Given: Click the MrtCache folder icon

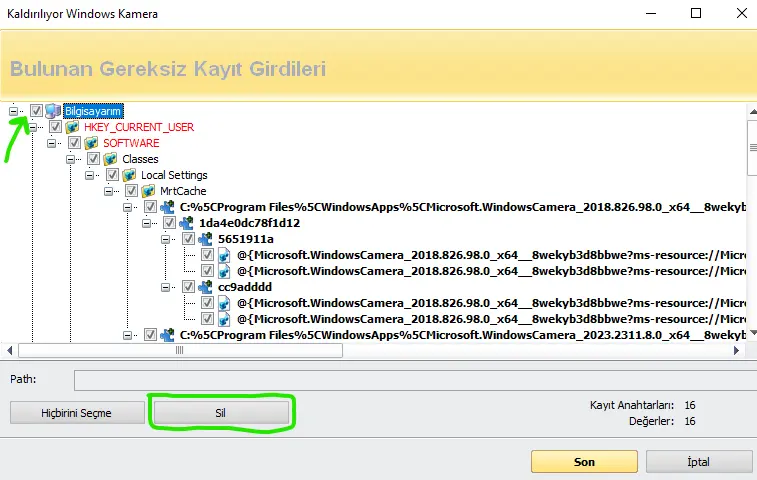Looking at the screenshot, I should [148, 191].
